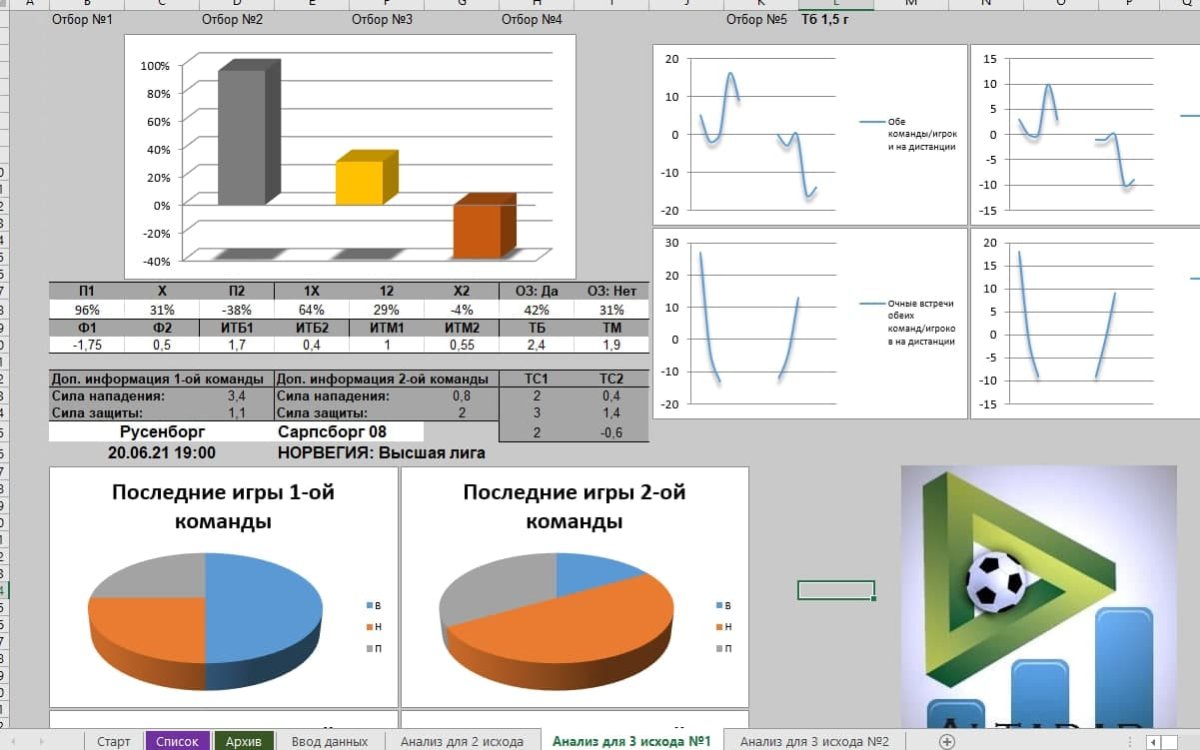Go to the Ввод данных sheet
Screen dimensions: 1200x750
coord(329,741)
